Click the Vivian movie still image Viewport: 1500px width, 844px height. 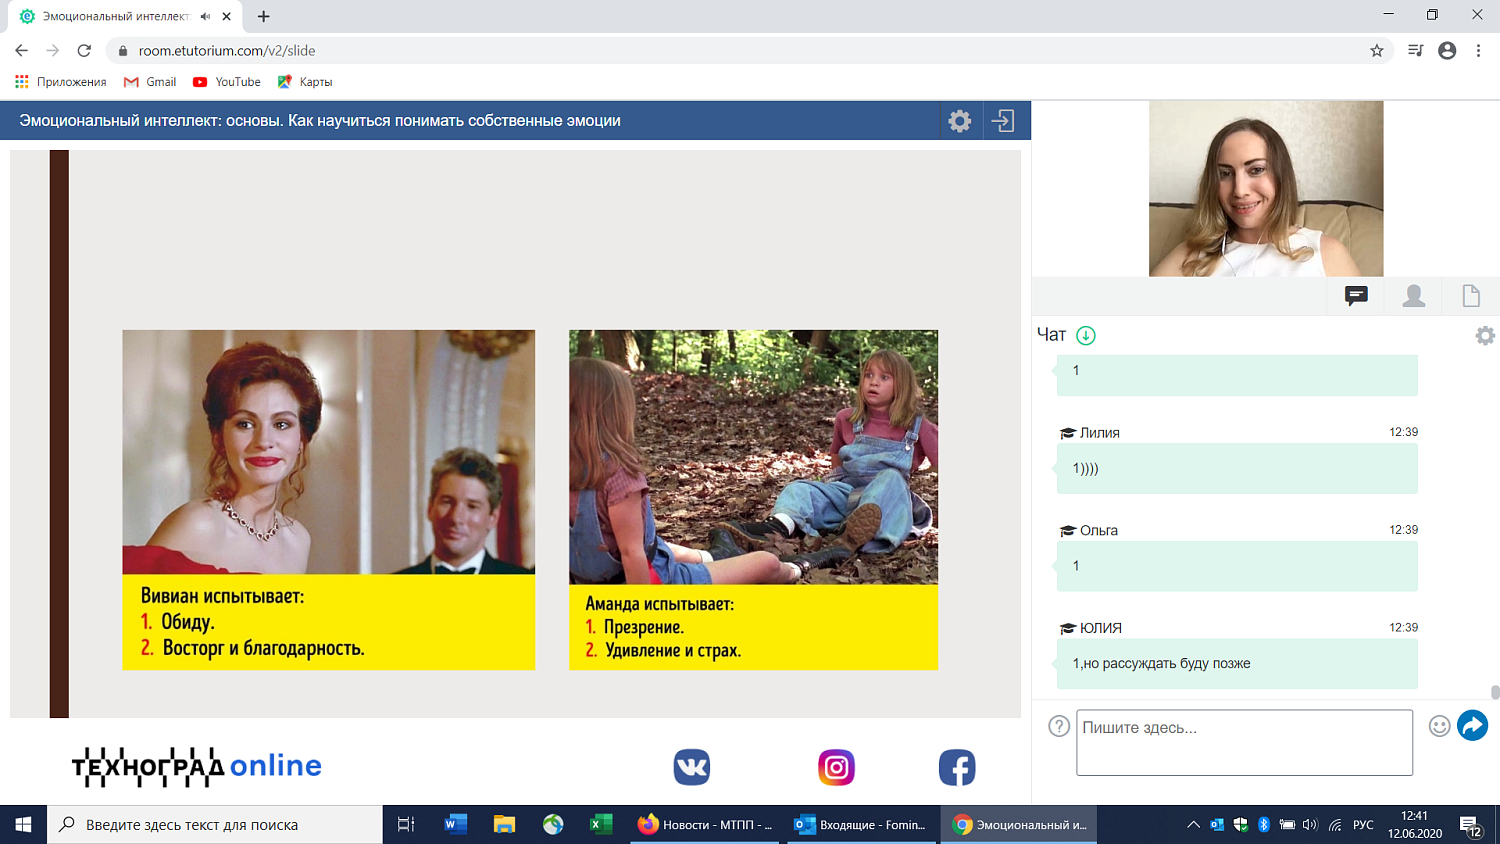click(328, 452)
